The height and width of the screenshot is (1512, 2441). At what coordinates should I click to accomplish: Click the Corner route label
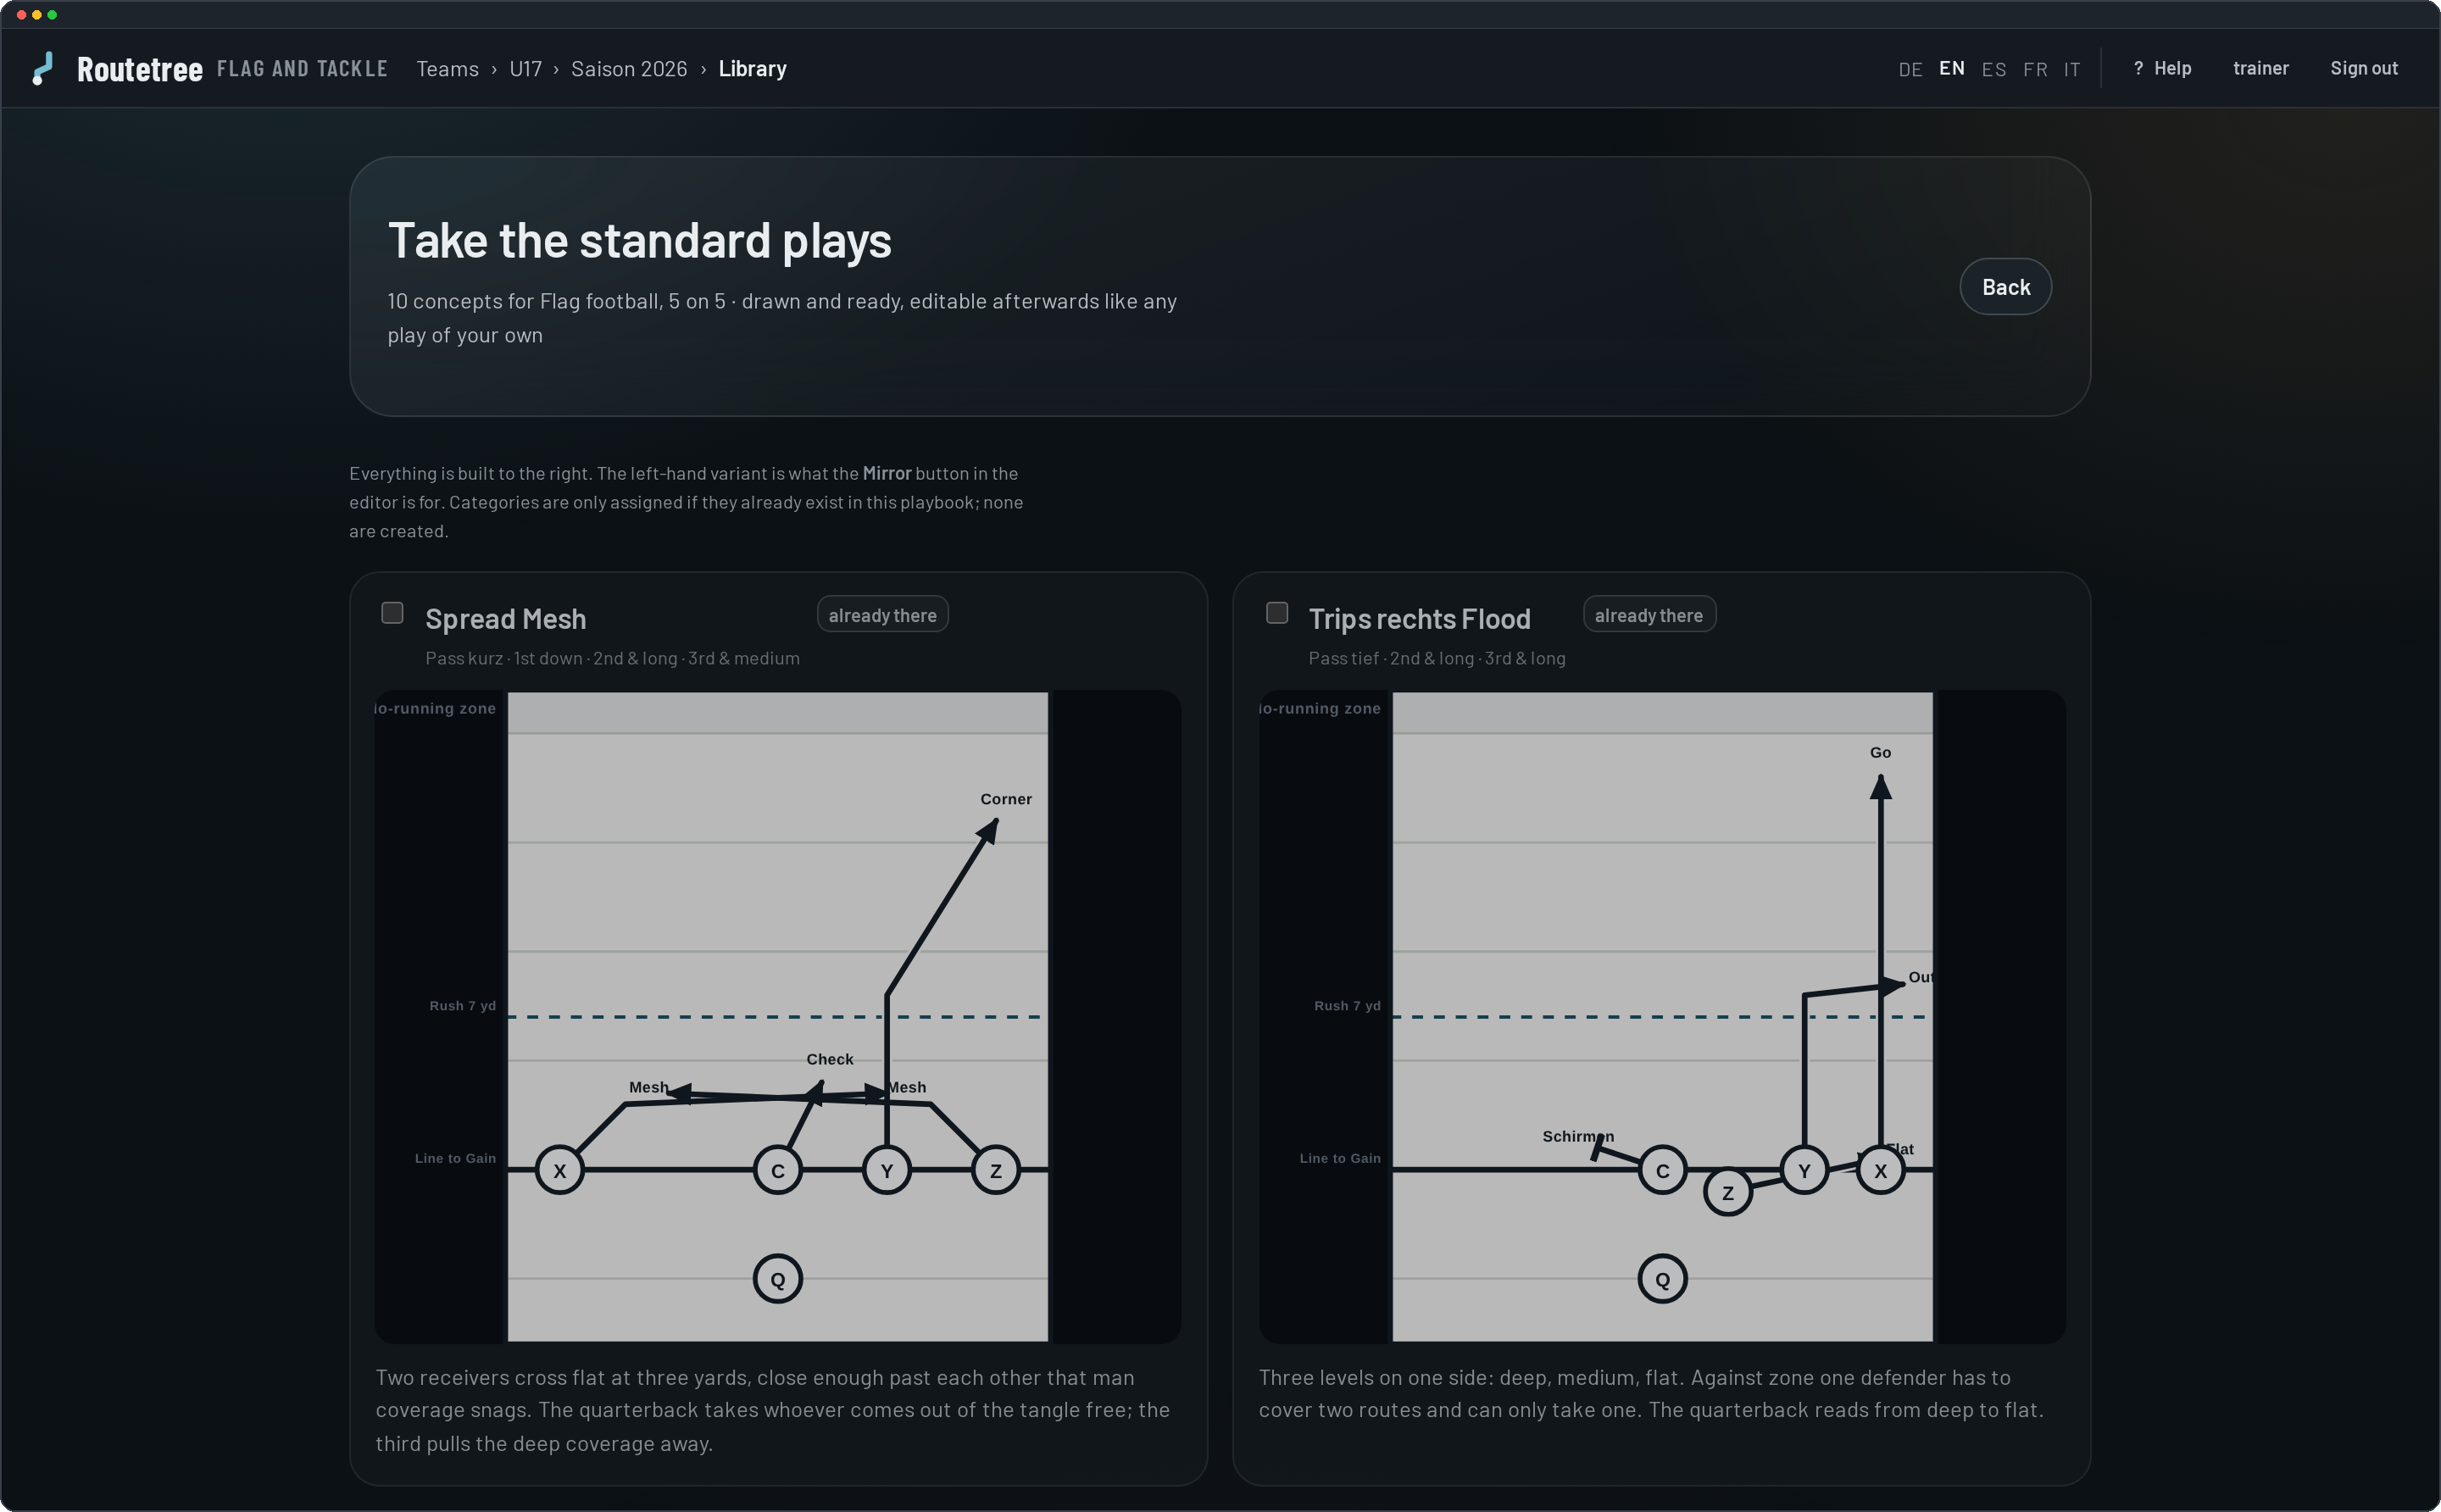(x=1005, y=799)
